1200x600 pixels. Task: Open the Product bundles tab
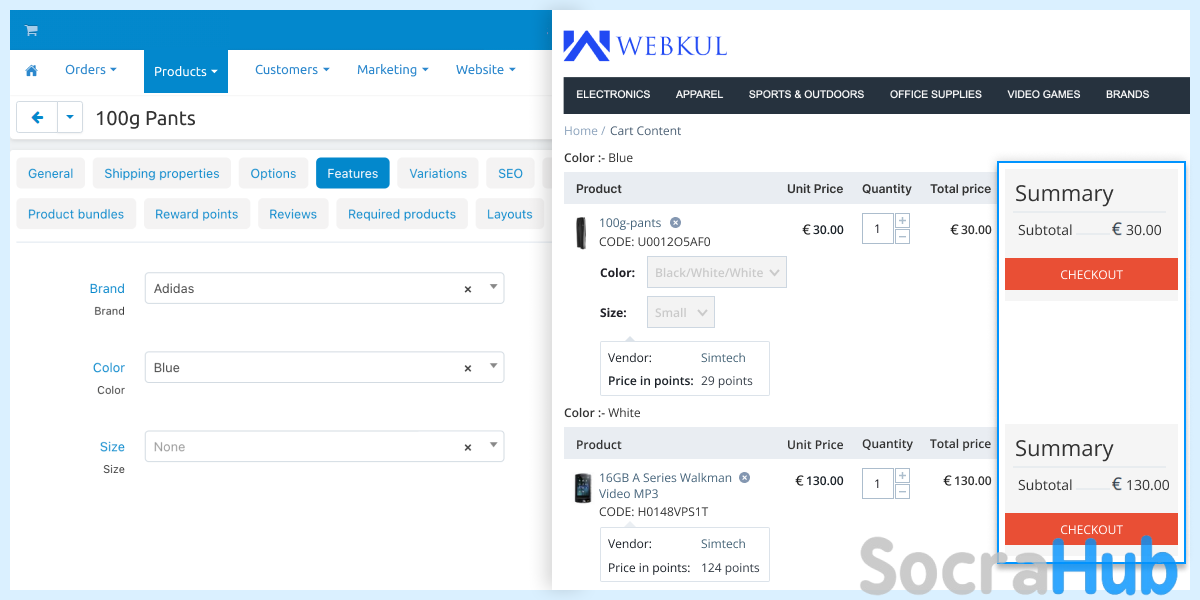[76, 214]
